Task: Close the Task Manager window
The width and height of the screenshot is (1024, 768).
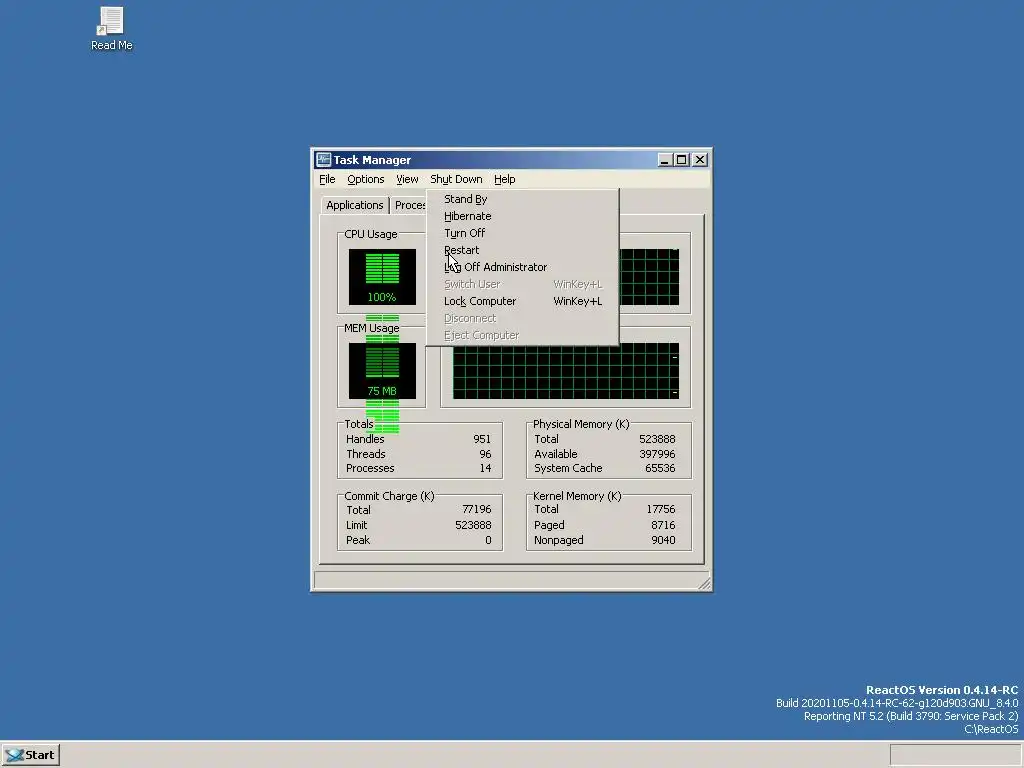Action: pyautogui.click(x=700, y=160)
